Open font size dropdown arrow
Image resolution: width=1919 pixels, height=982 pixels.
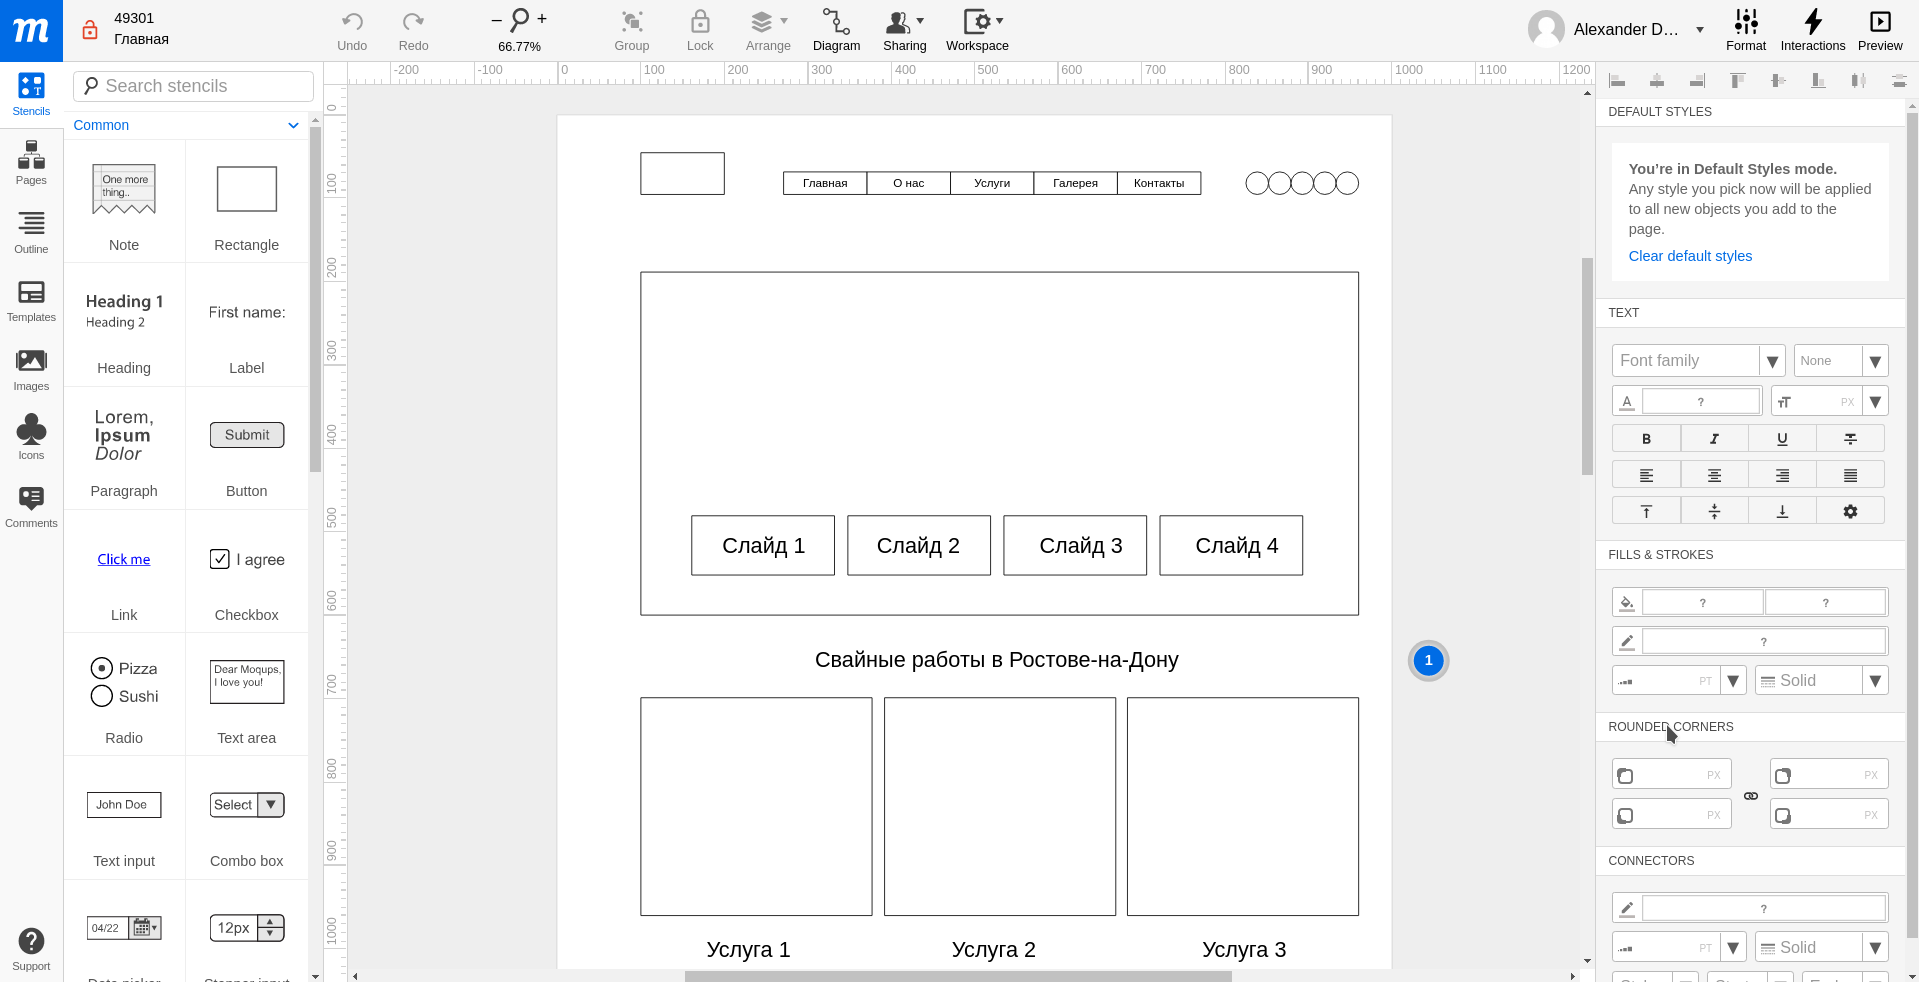(1875, 402)
